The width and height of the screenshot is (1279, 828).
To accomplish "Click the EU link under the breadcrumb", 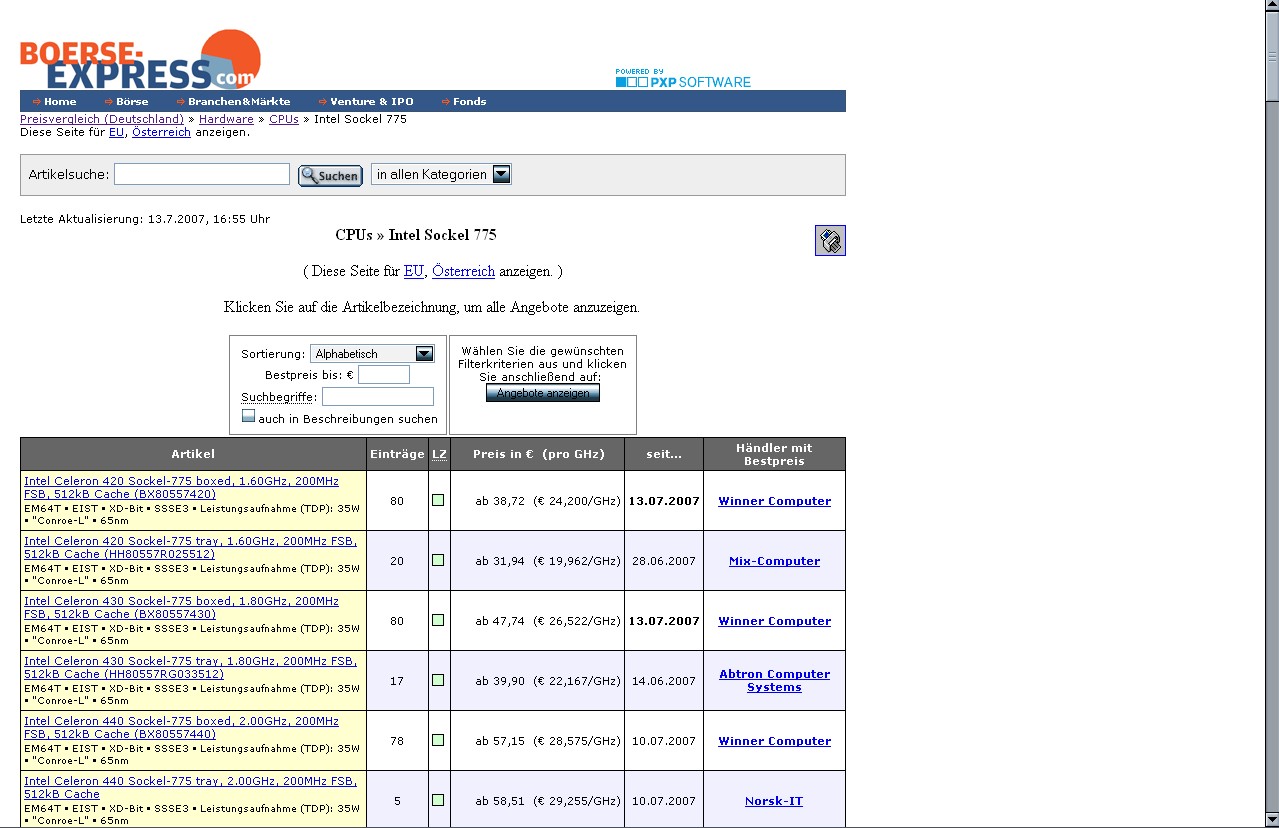I will pos(117,132).
